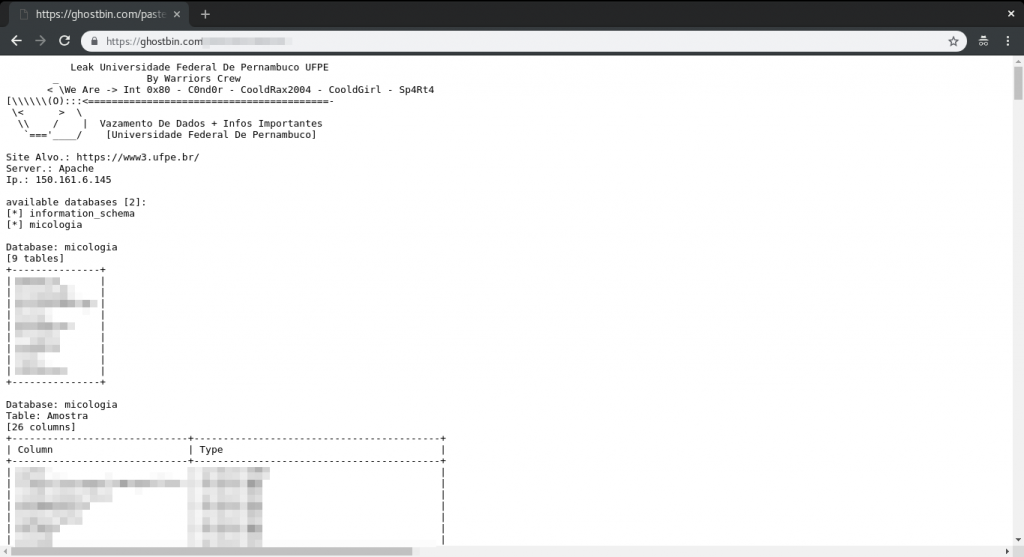Go forward with the forward arrow
Viewport: 1024px width, 557px height.
click(40, 41)
